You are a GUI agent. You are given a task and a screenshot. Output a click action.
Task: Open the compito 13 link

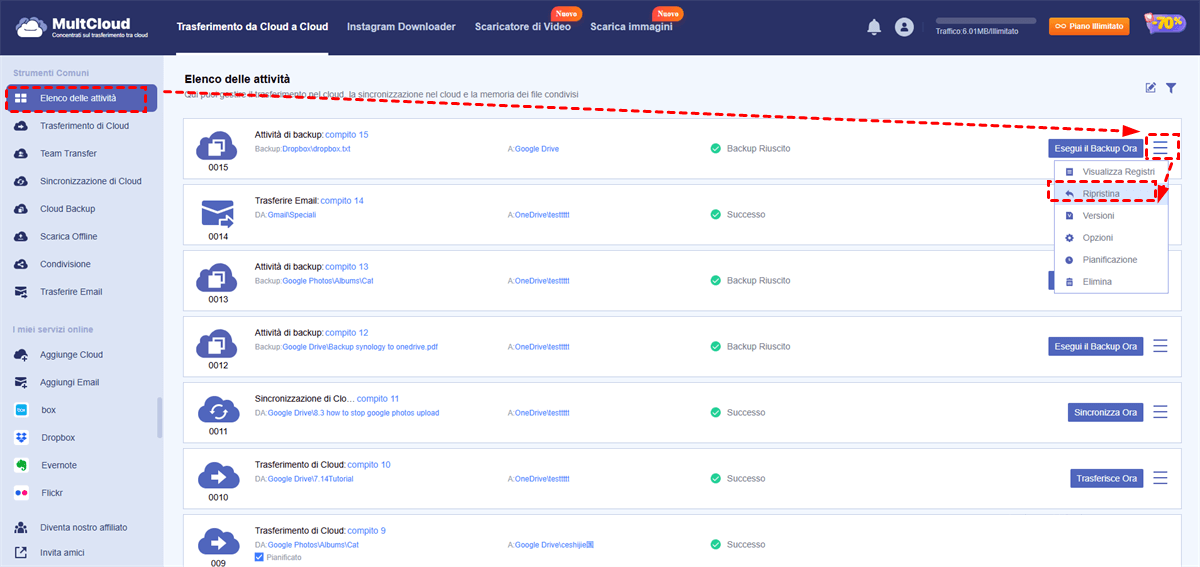click(x=347, y=267)
